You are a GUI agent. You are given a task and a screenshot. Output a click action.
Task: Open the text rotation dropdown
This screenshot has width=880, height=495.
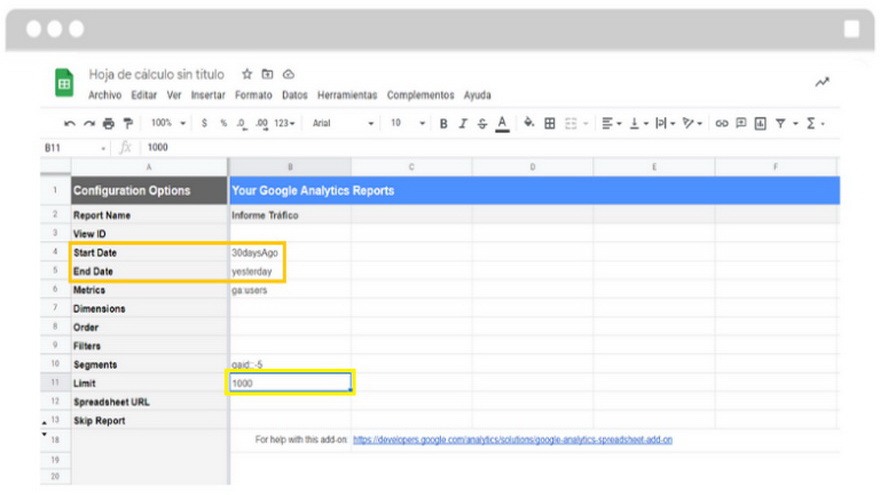692,123
